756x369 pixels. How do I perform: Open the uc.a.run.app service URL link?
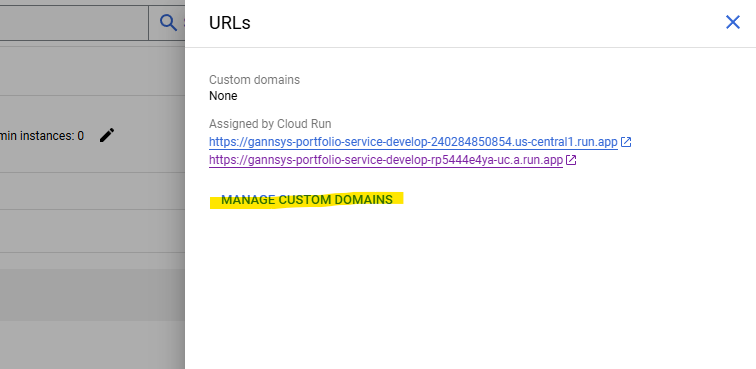click(x=386, y=160)
